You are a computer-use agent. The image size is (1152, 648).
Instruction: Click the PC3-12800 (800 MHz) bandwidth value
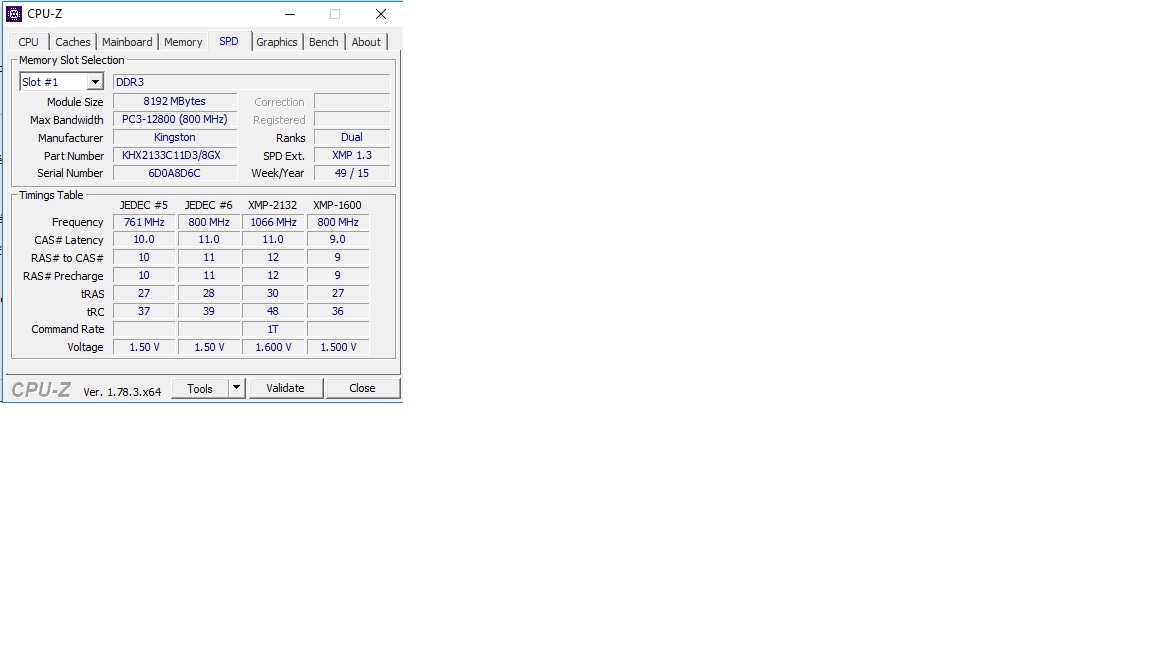click(x=175, y=119)
